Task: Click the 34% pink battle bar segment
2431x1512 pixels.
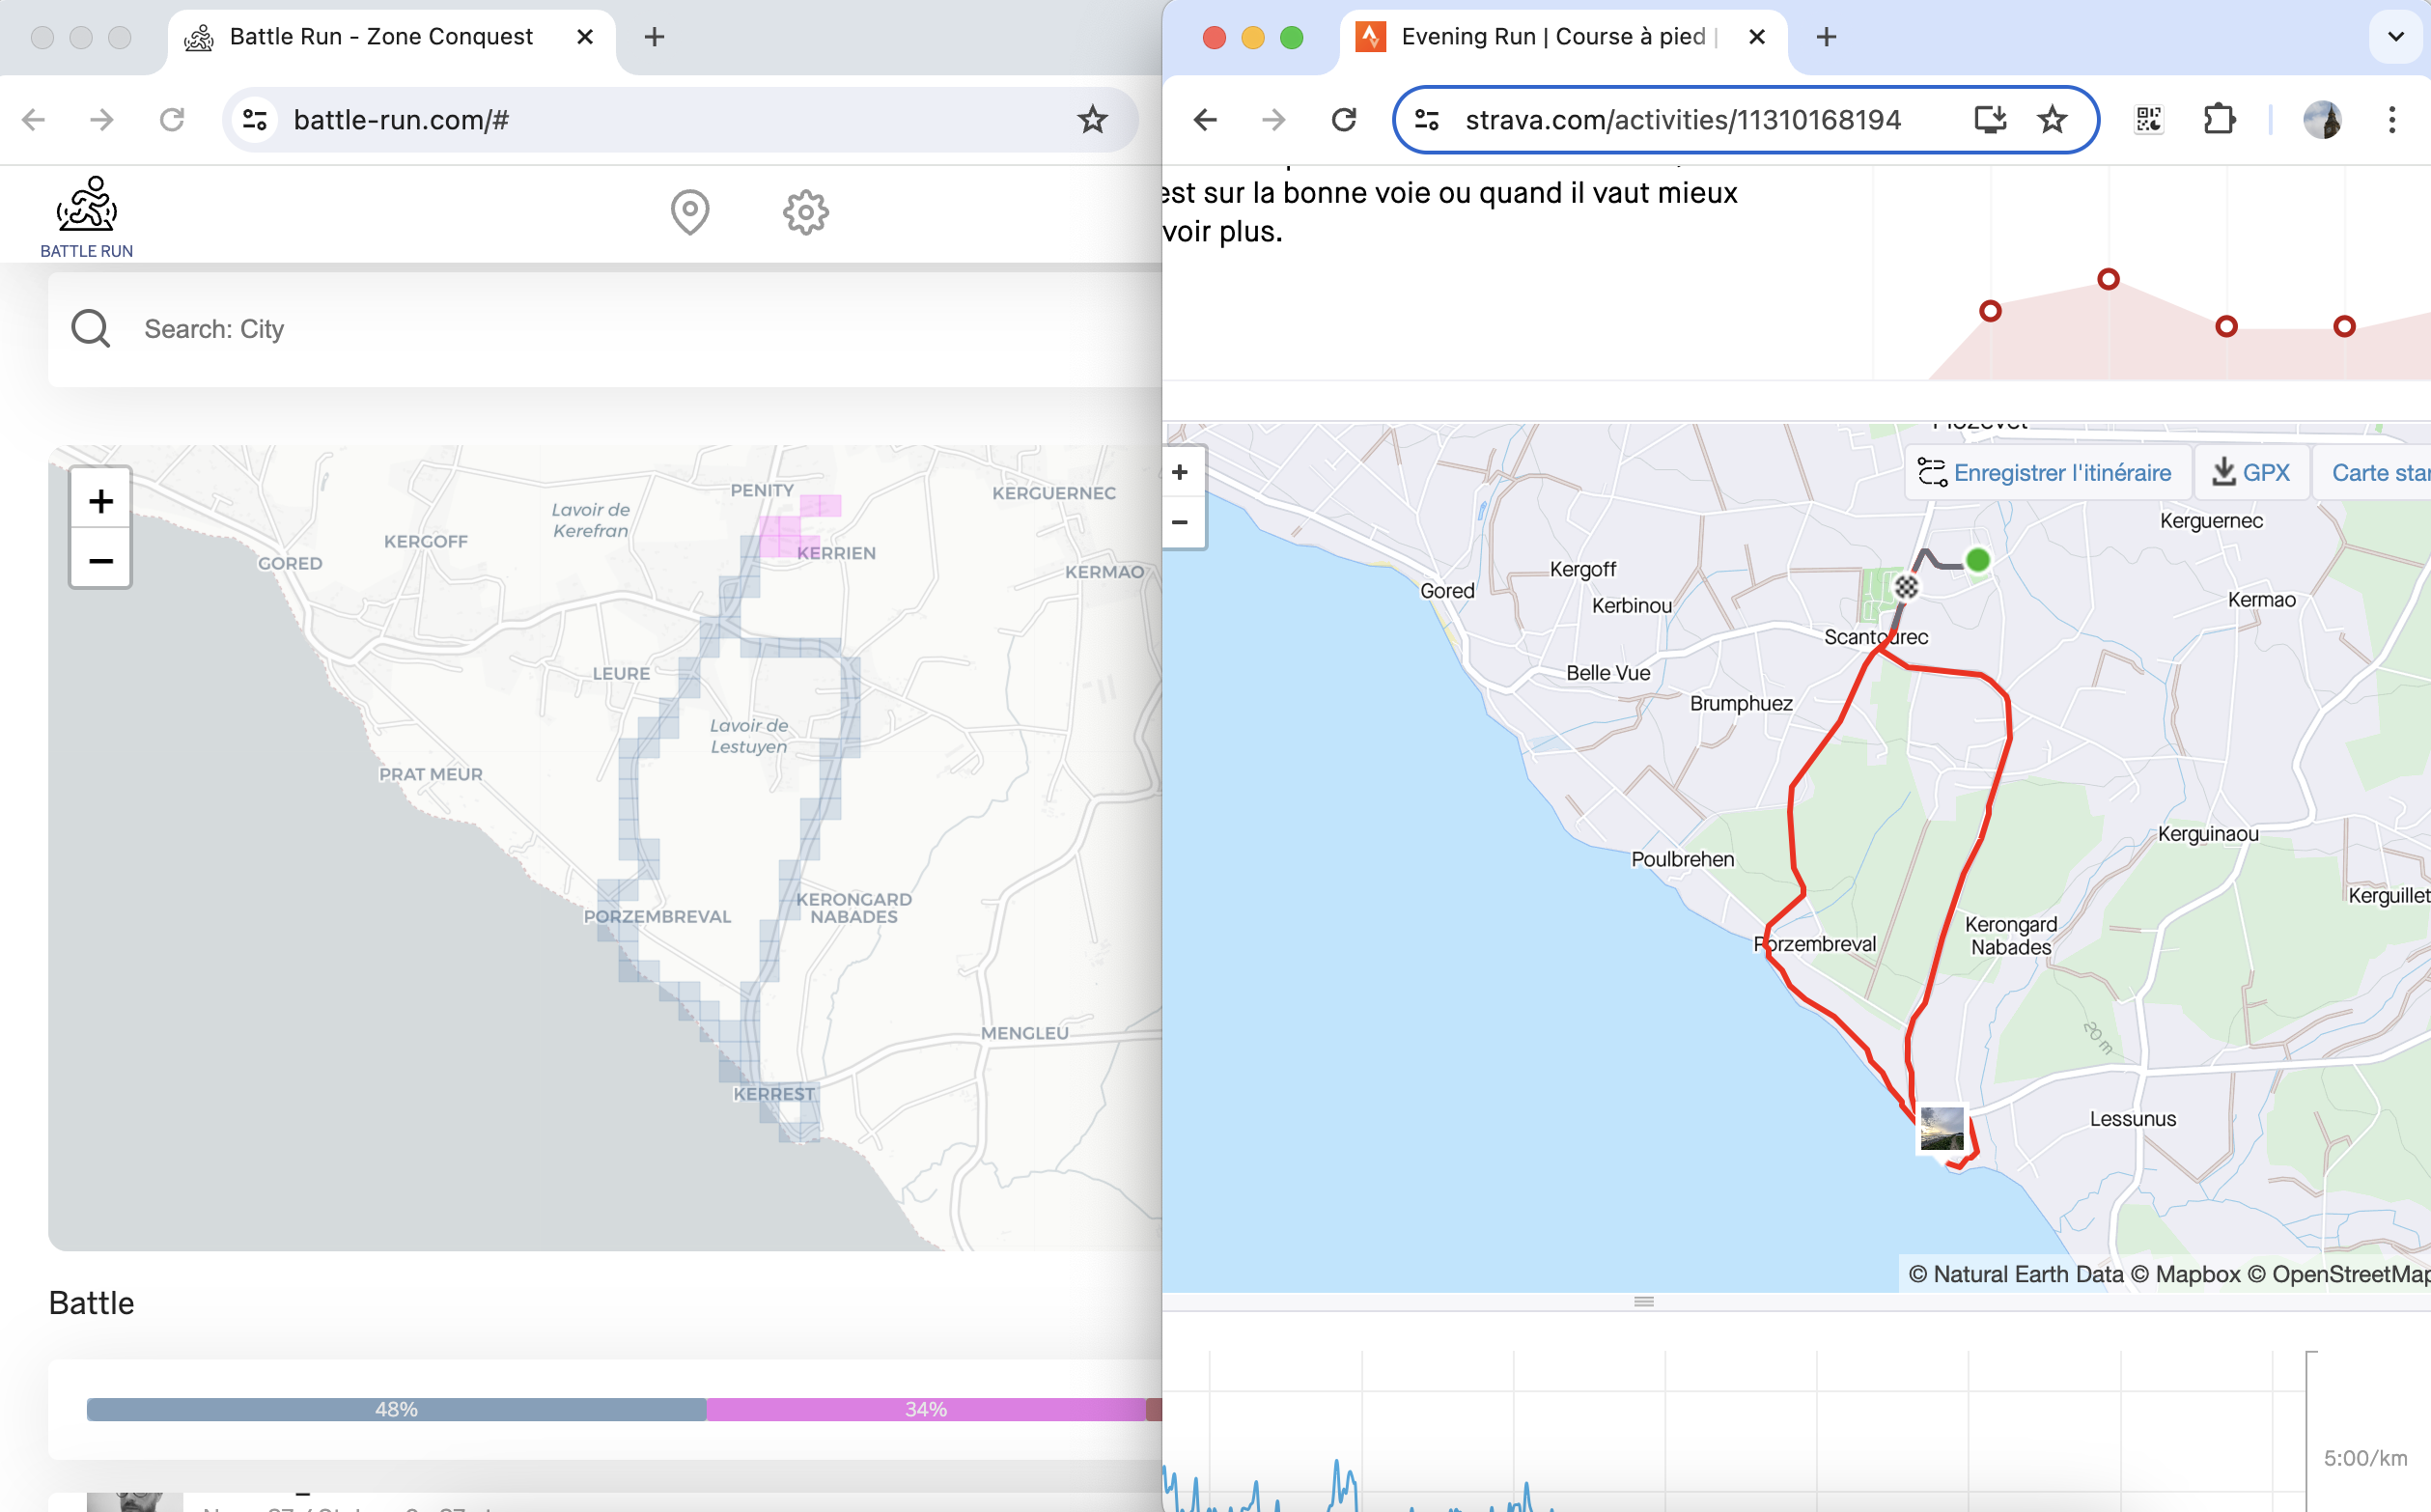Action: (x=926, y=1408)
